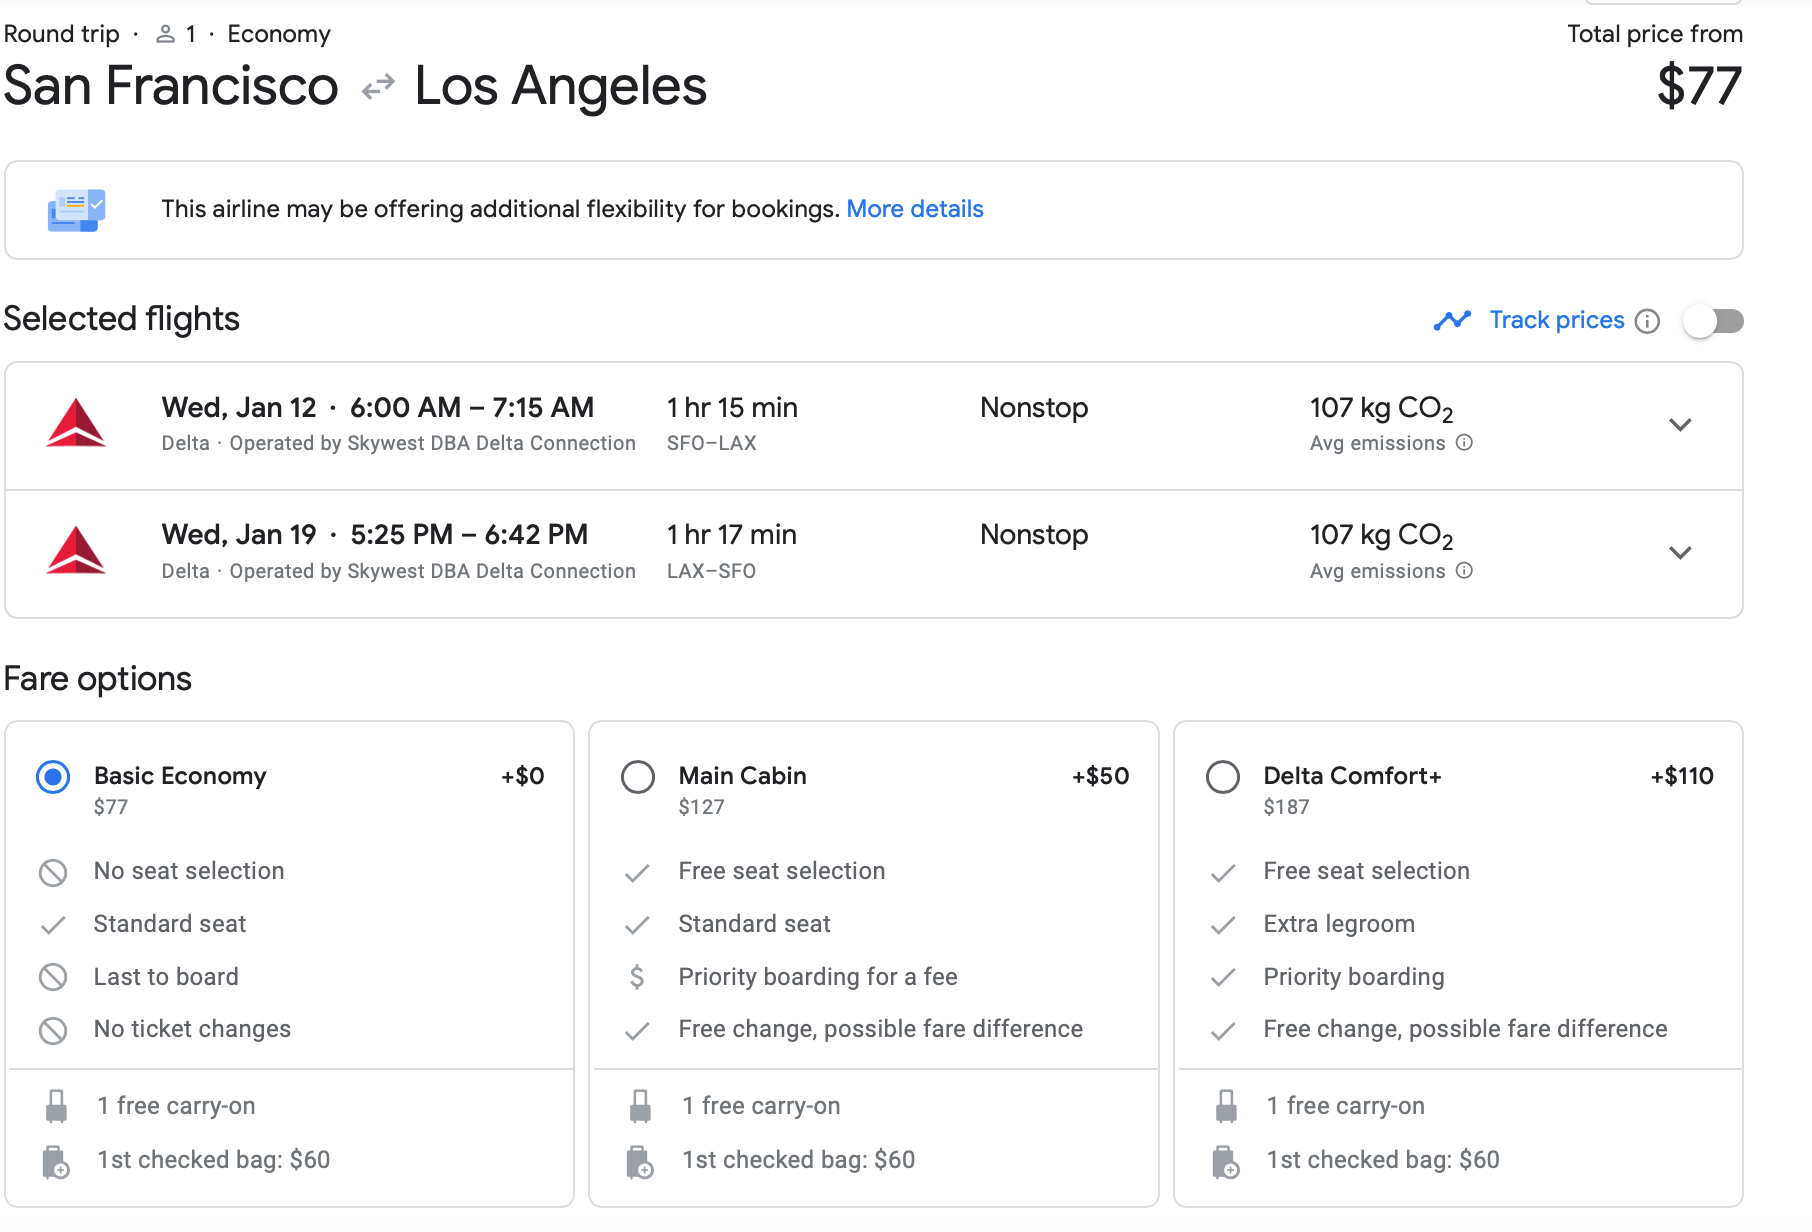Click the Main Cabin $127 price

click(701, 807)
